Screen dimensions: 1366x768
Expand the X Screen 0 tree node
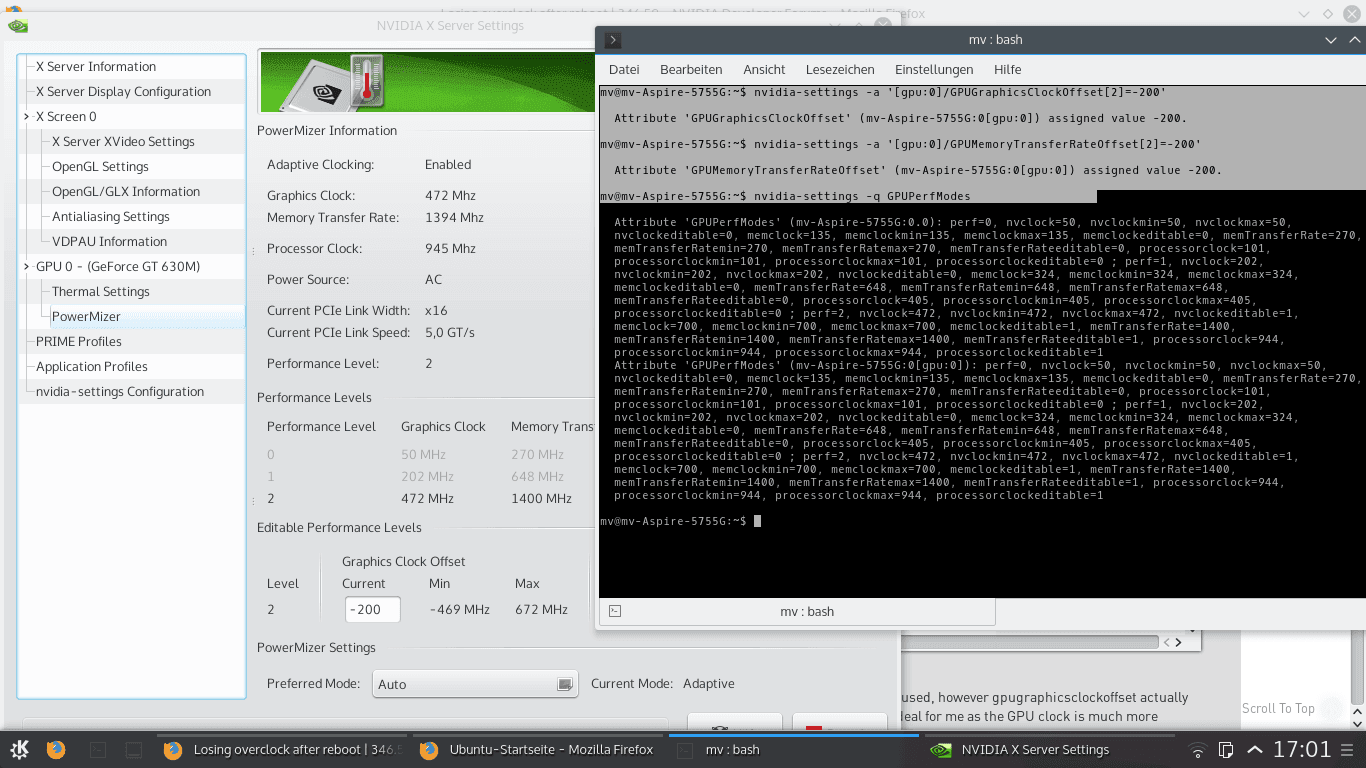[27, 116]
